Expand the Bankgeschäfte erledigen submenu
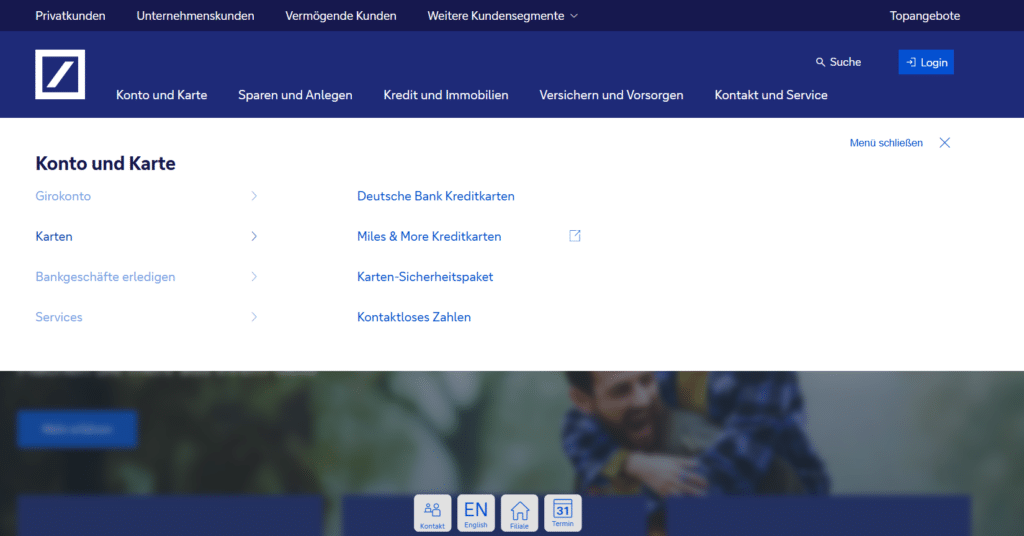 [x=254, y=277]
